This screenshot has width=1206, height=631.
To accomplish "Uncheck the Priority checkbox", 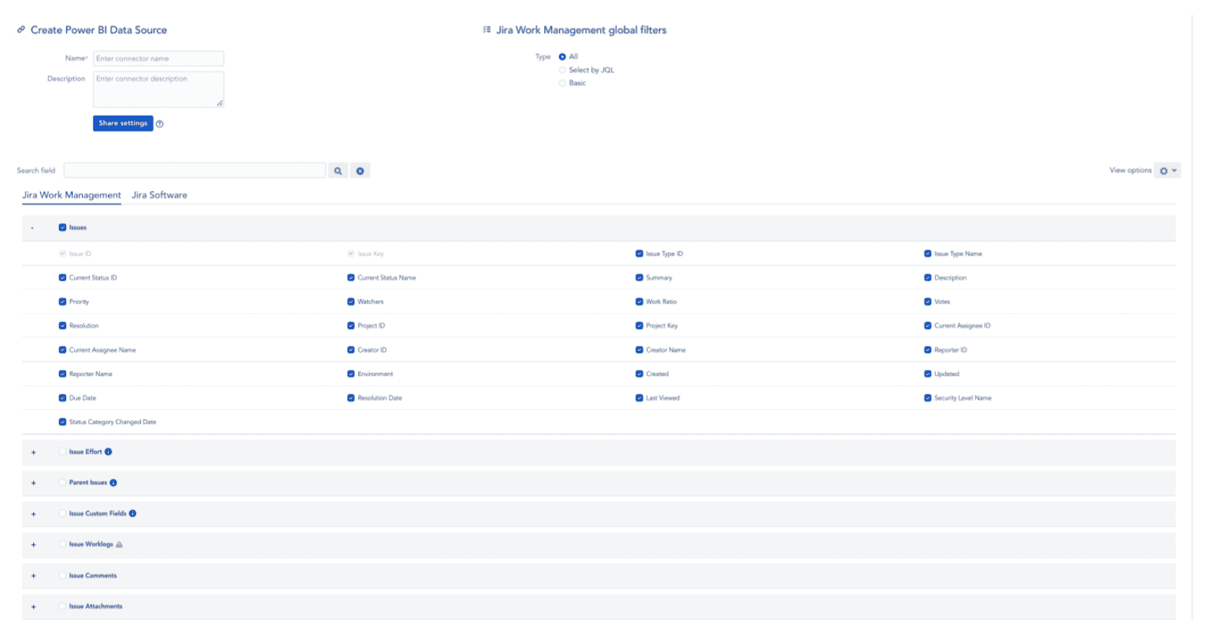I will (63, 302).
